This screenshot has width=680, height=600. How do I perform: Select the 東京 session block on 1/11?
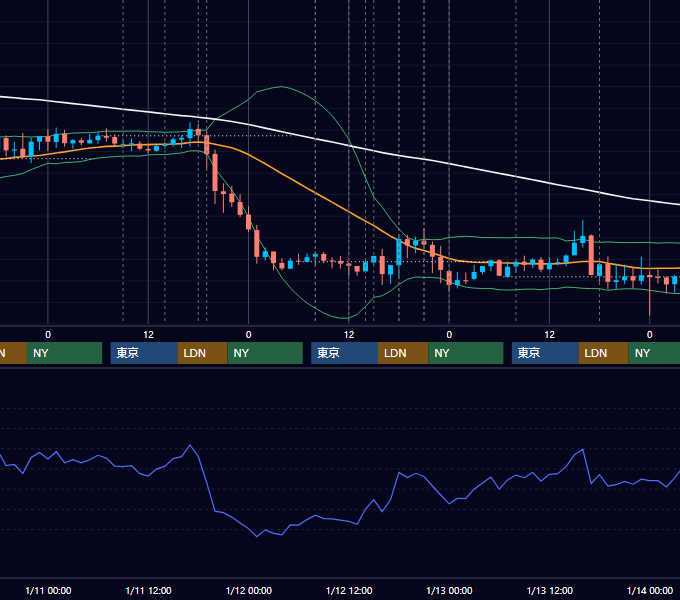[144, 353]
